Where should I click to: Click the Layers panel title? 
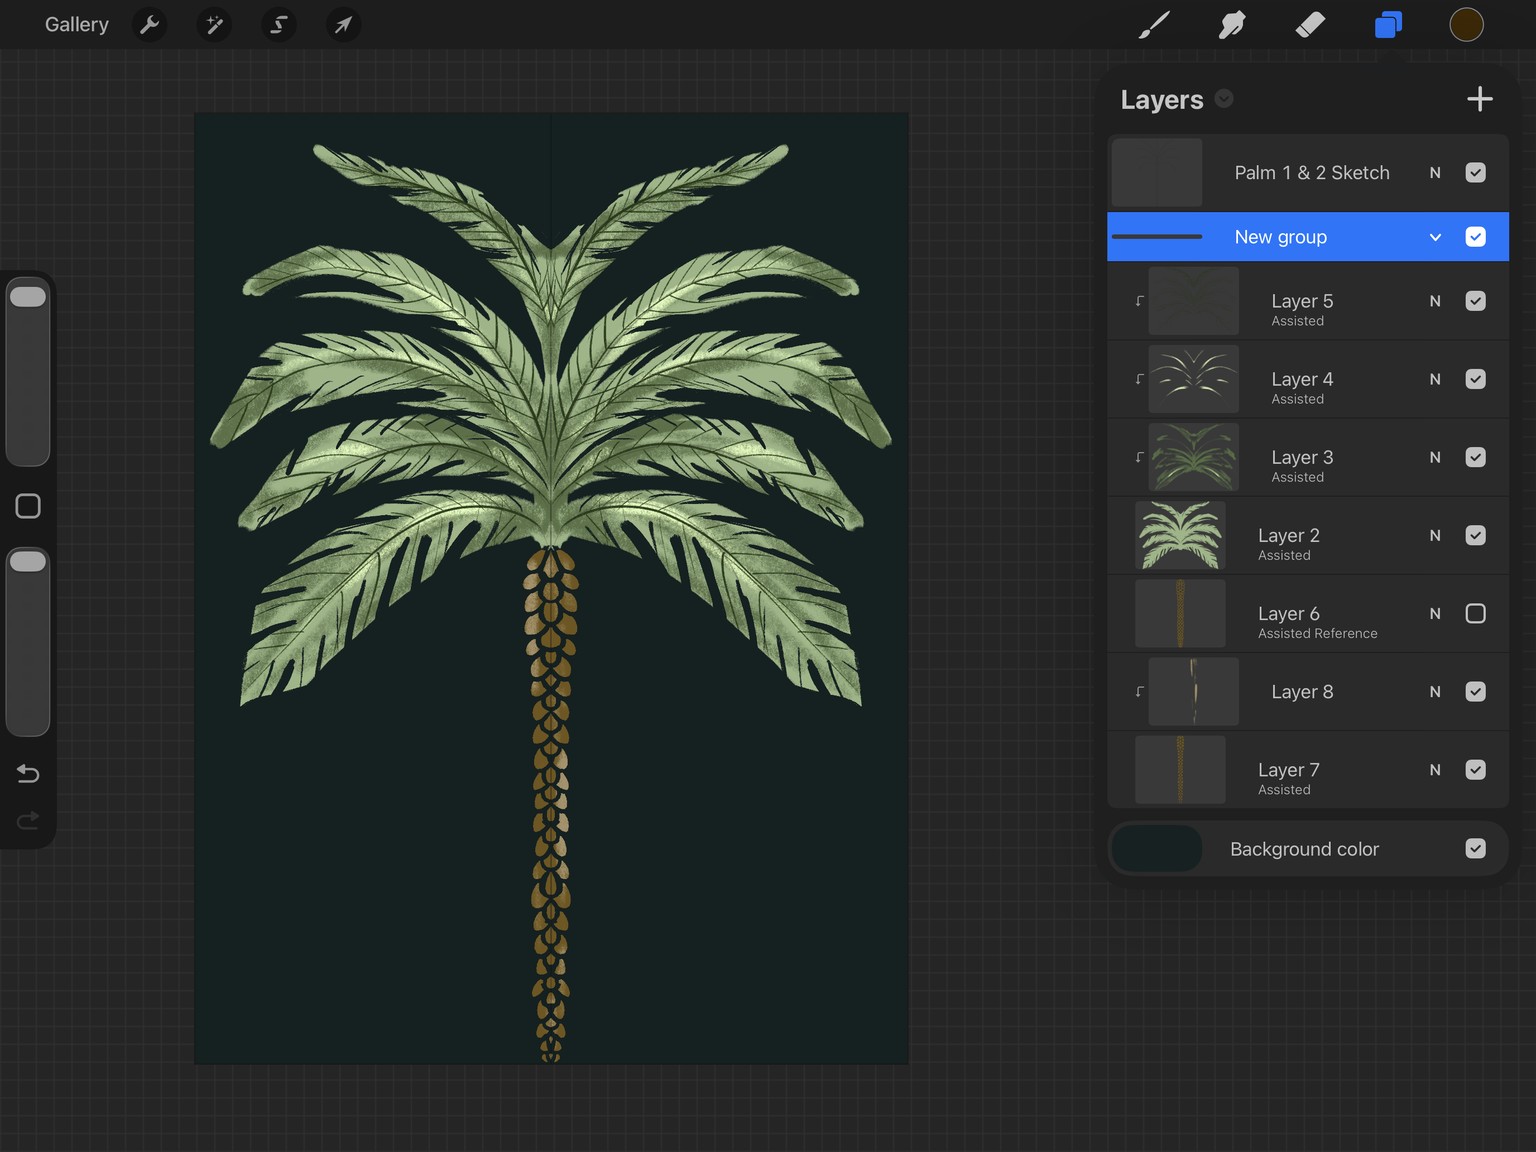point(1162,99)
